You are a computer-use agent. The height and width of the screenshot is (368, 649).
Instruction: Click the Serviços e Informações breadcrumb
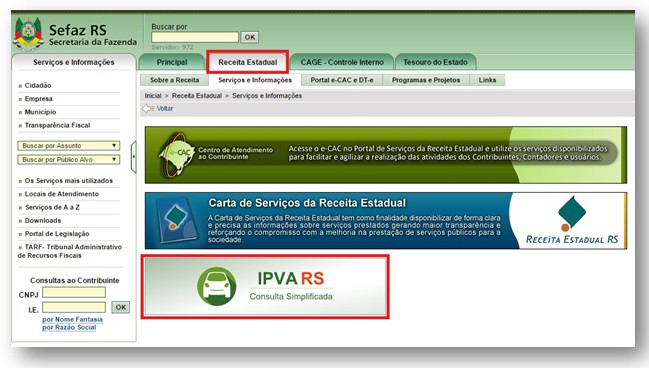click(x=267, y=96)
